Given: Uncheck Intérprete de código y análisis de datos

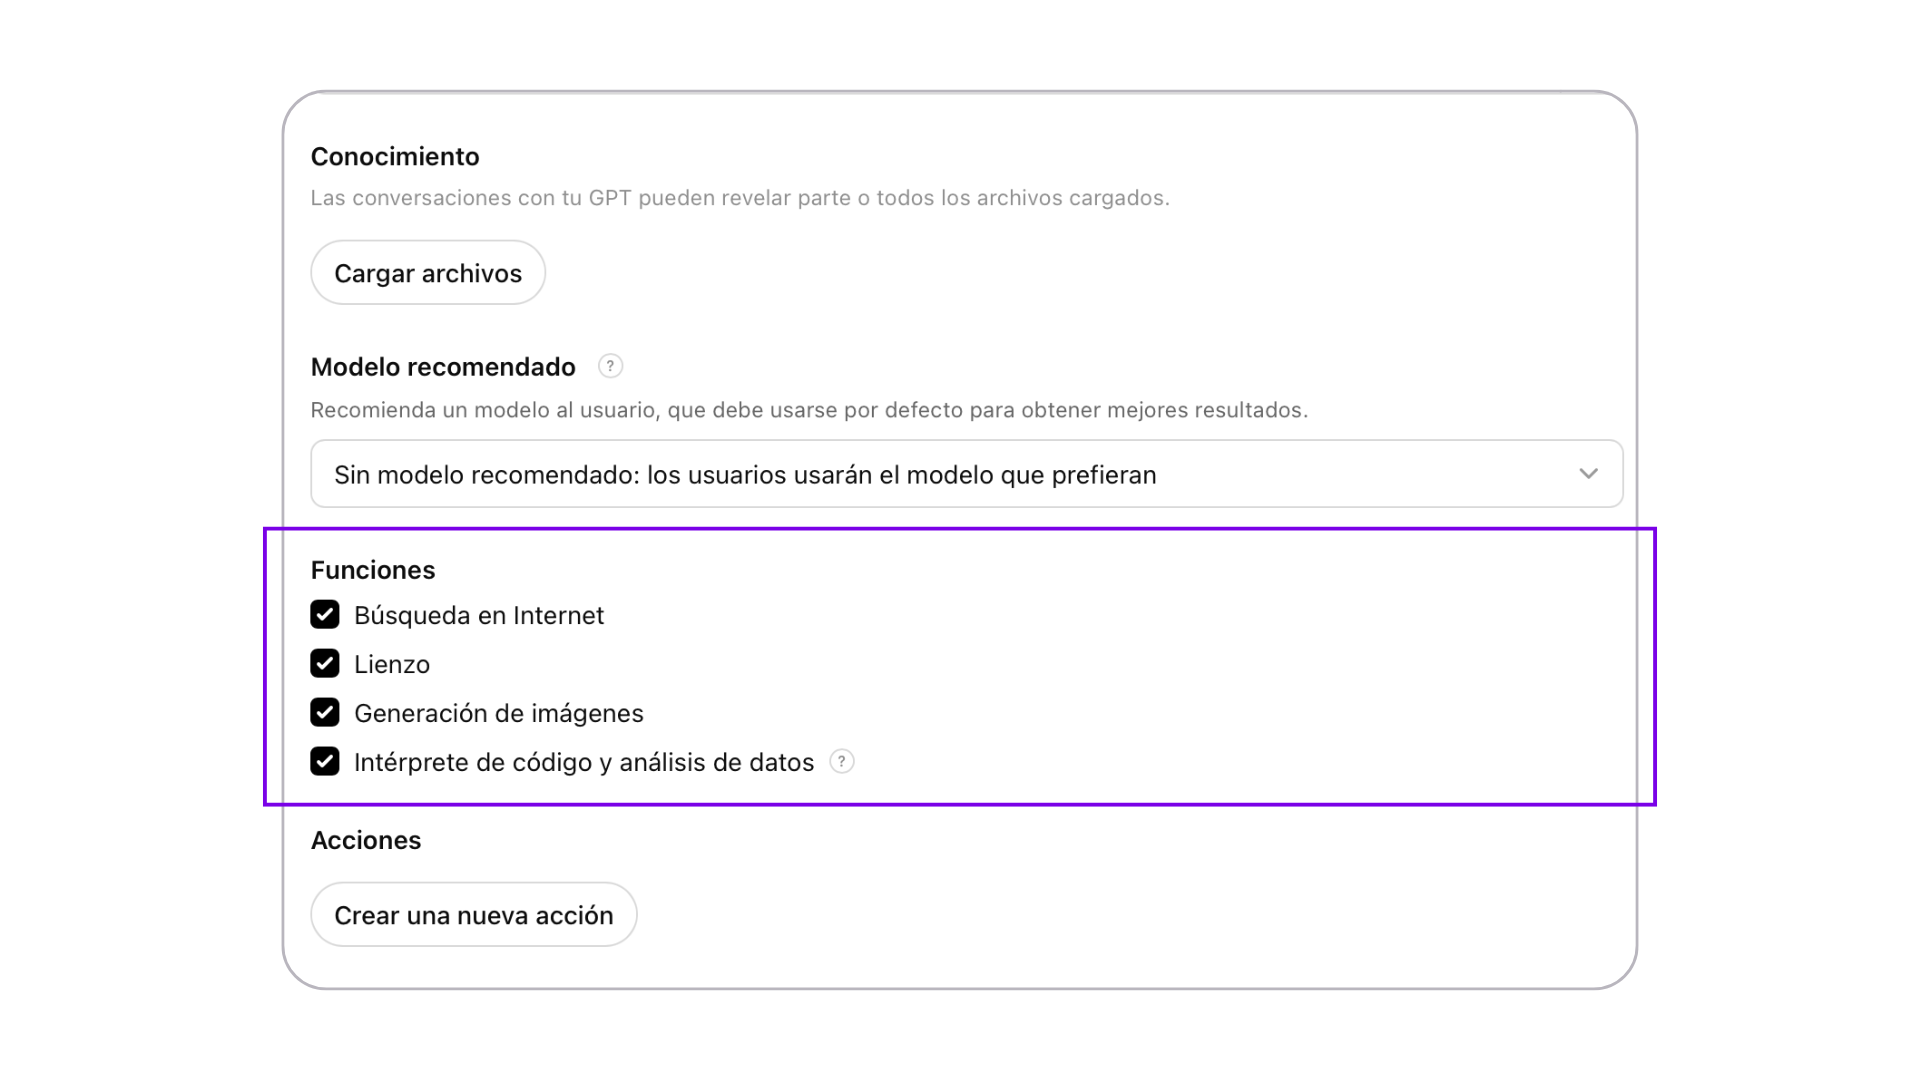Looking at the screenshot, I should tap(325, 761).
